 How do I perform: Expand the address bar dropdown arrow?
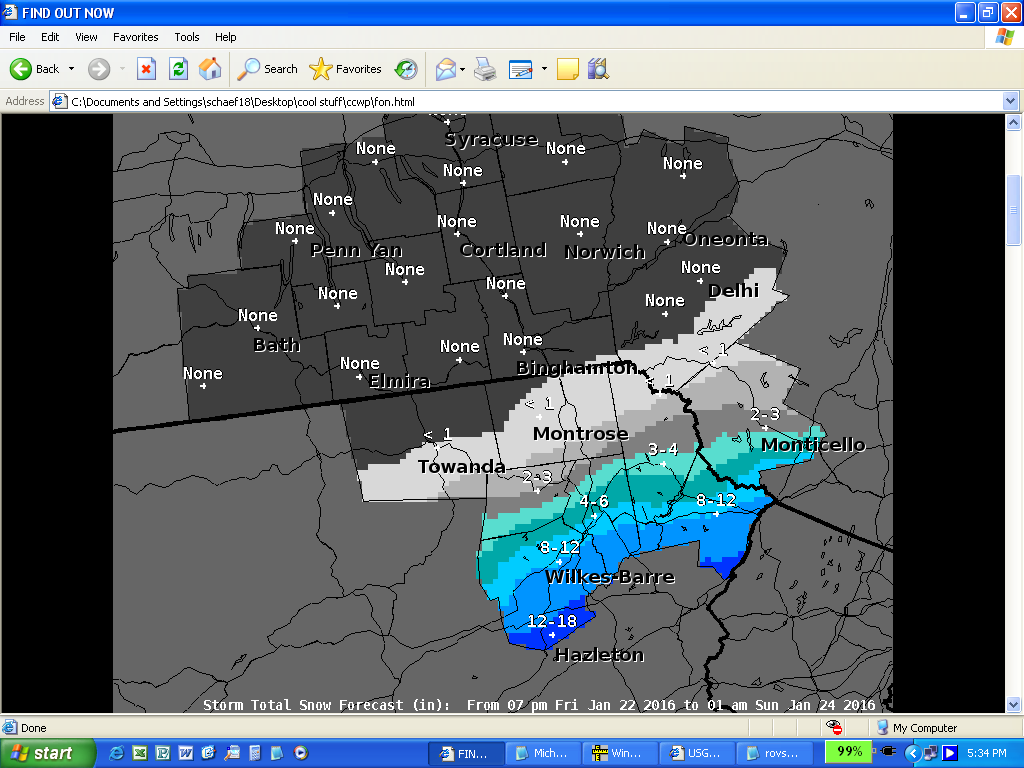1010,101
